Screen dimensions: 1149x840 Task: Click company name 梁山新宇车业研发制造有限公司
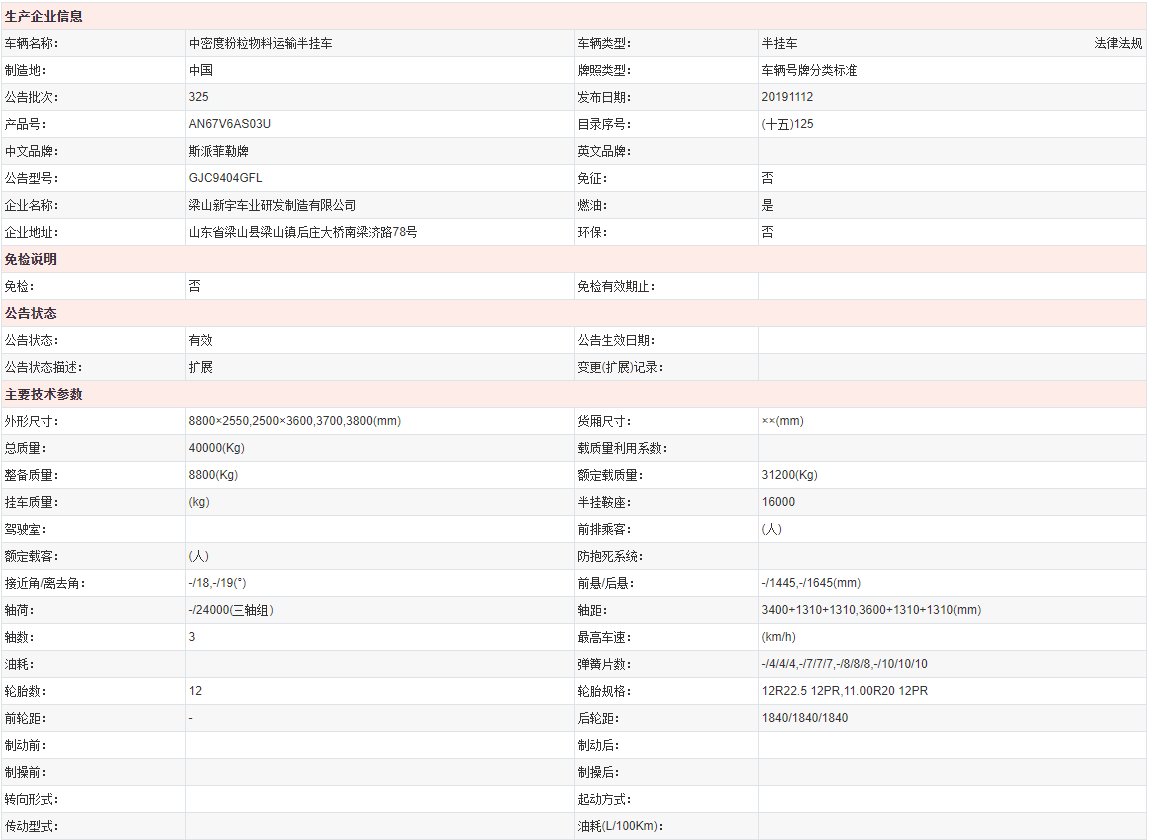[x=272, y=206]
